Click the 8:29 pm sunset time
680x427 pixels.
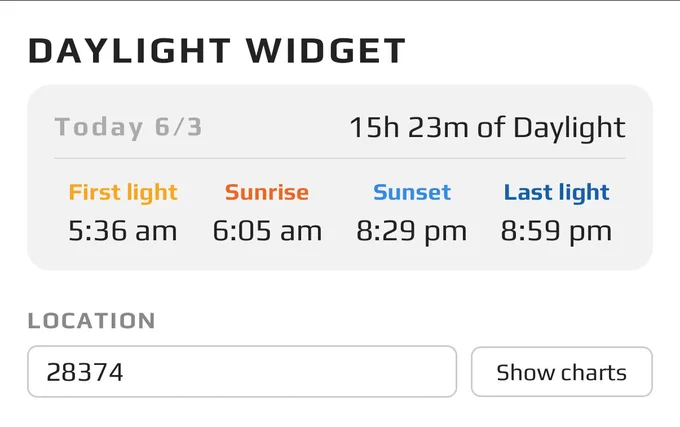(412, 231)
